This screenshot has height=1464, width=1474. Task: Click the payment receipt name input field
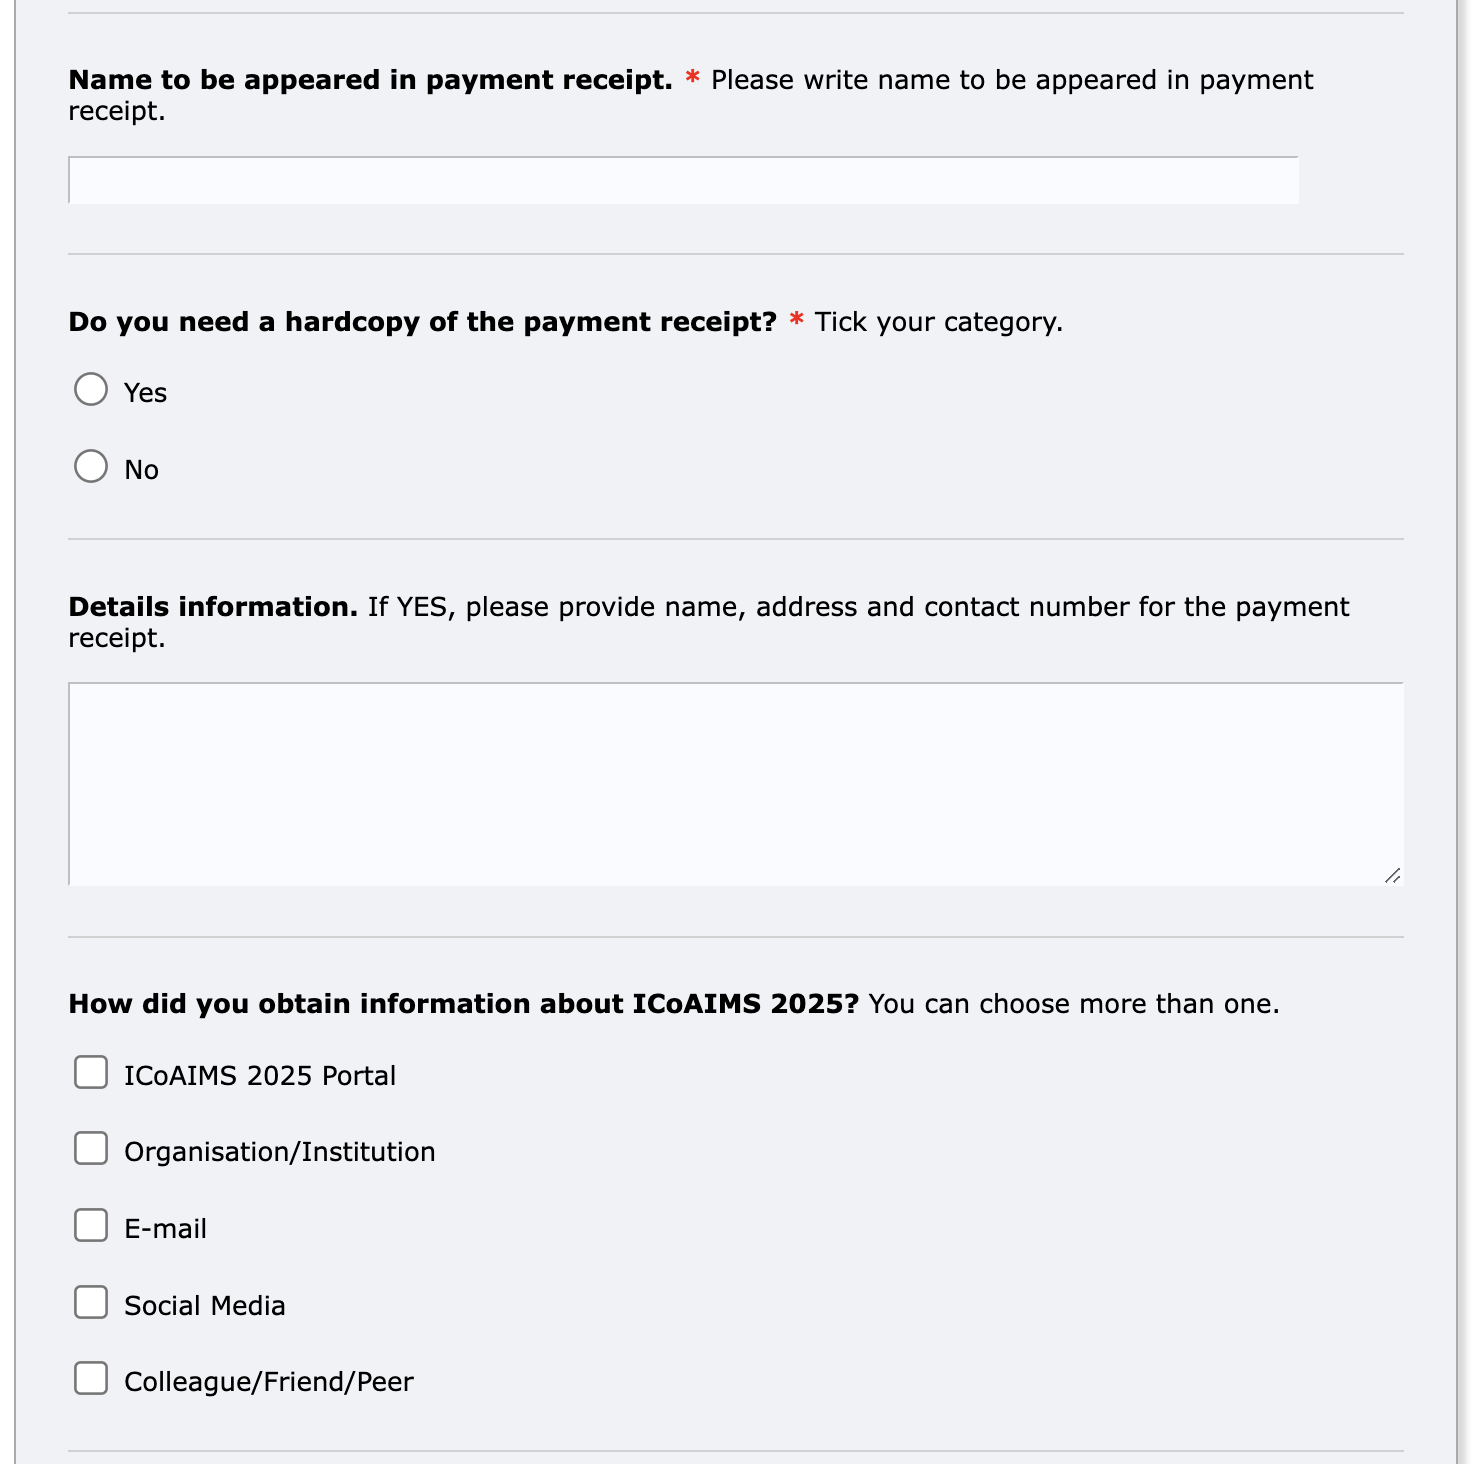pos(683,180)
